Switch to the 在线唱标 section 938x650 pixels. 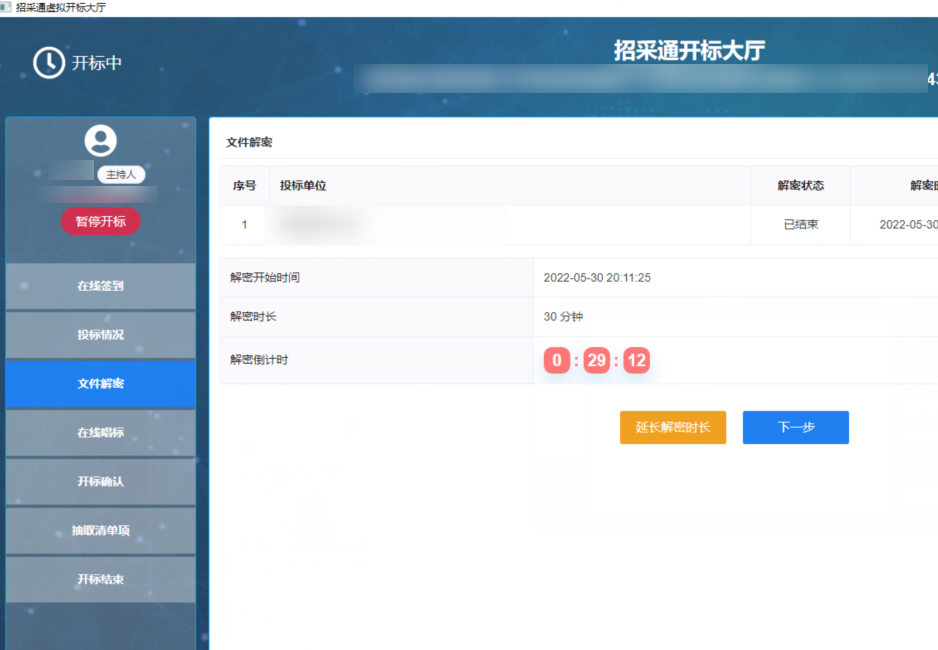click(101, 433)
